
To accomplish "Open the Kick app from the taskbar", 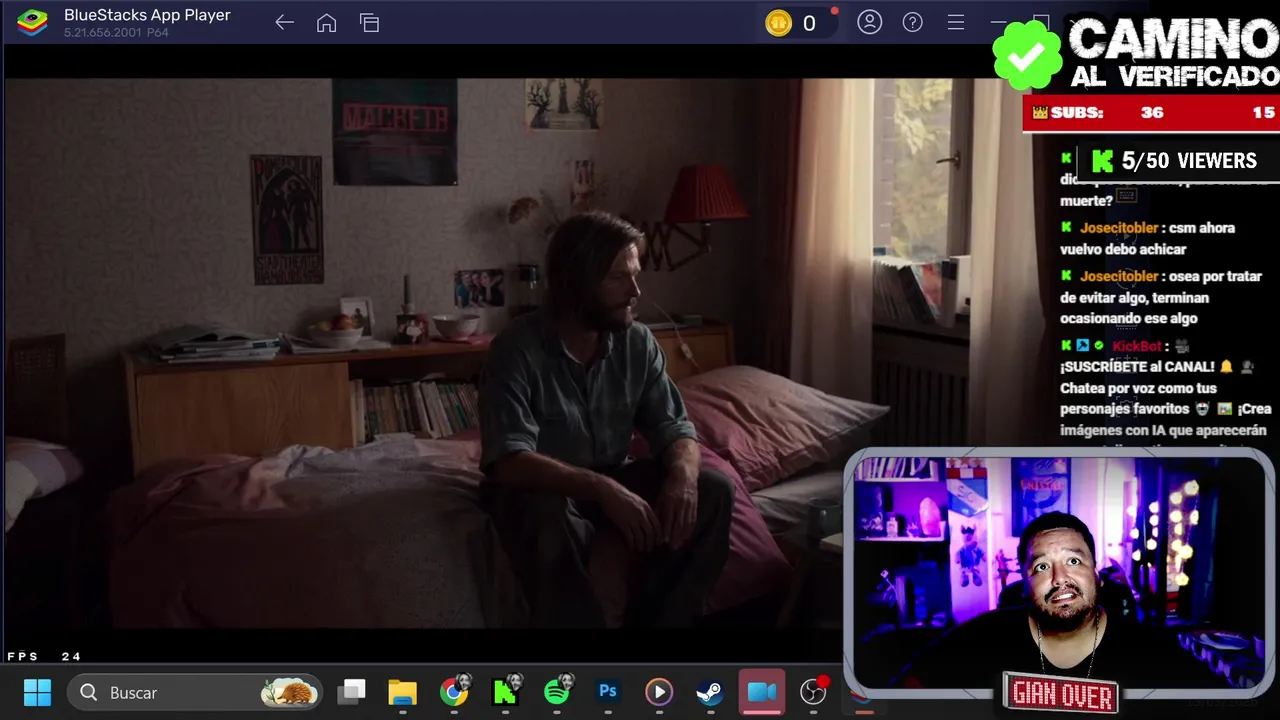I will coord(506,691).
